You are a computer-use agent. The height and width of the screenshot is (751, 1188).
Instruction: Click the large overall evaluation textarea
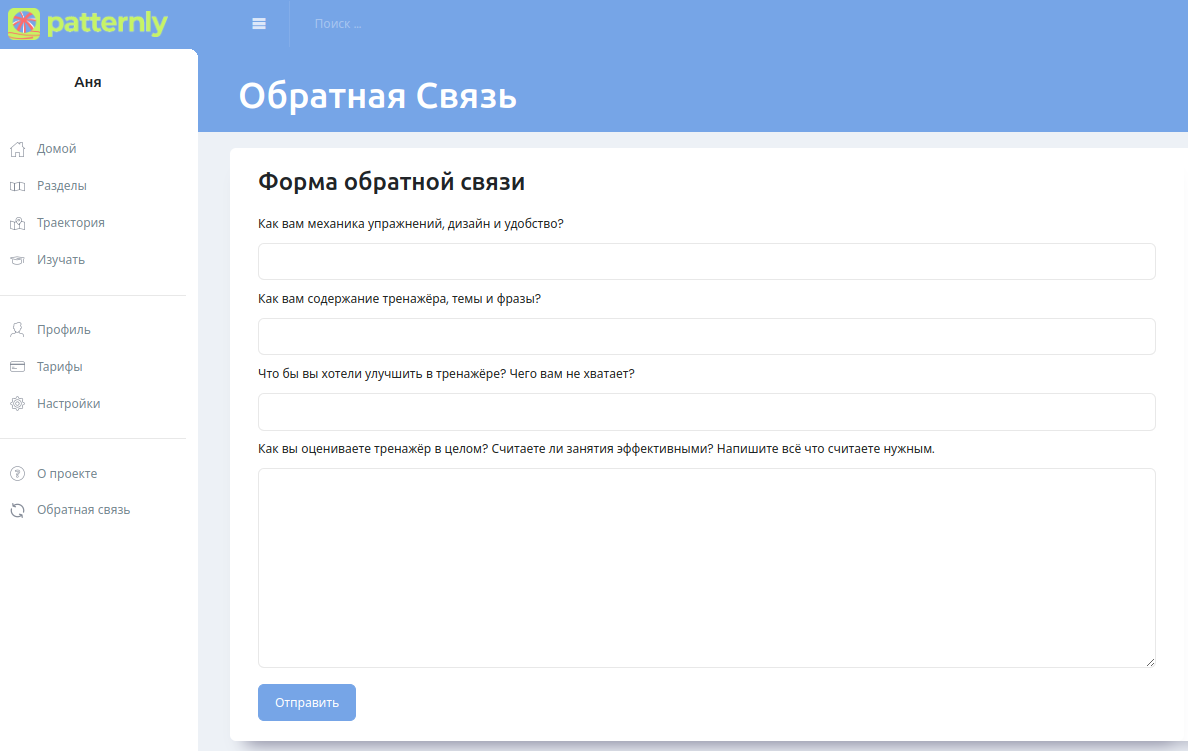click(x=706, y=567)
